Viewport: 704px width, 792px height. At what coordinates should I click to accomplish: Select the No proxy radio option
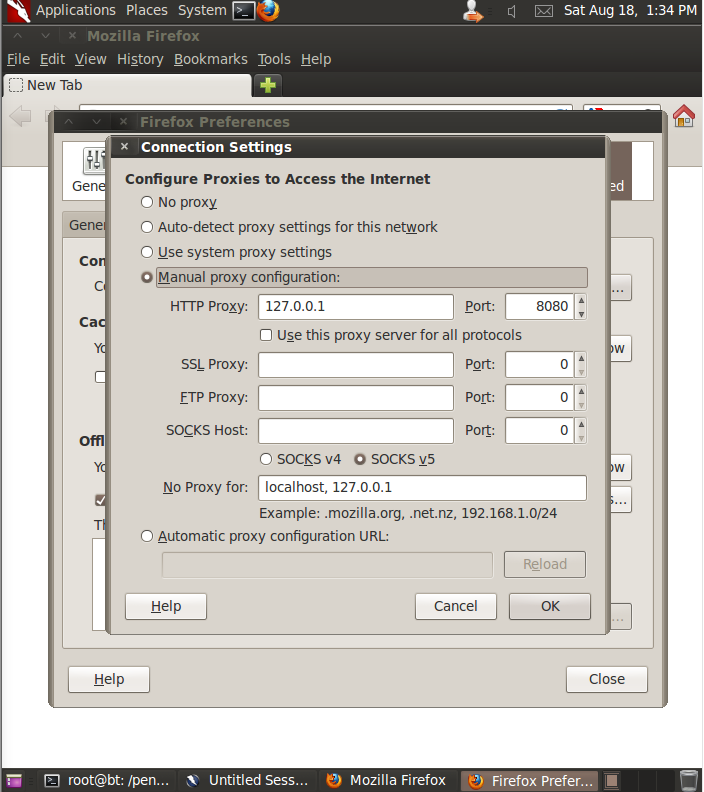147,202
